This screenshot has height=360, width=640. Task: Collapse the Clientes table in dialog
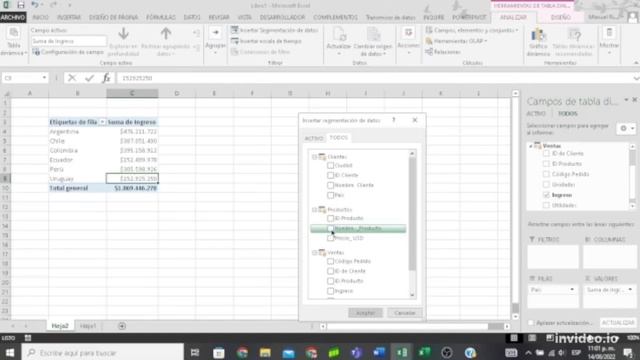click(x=315, y=157)
